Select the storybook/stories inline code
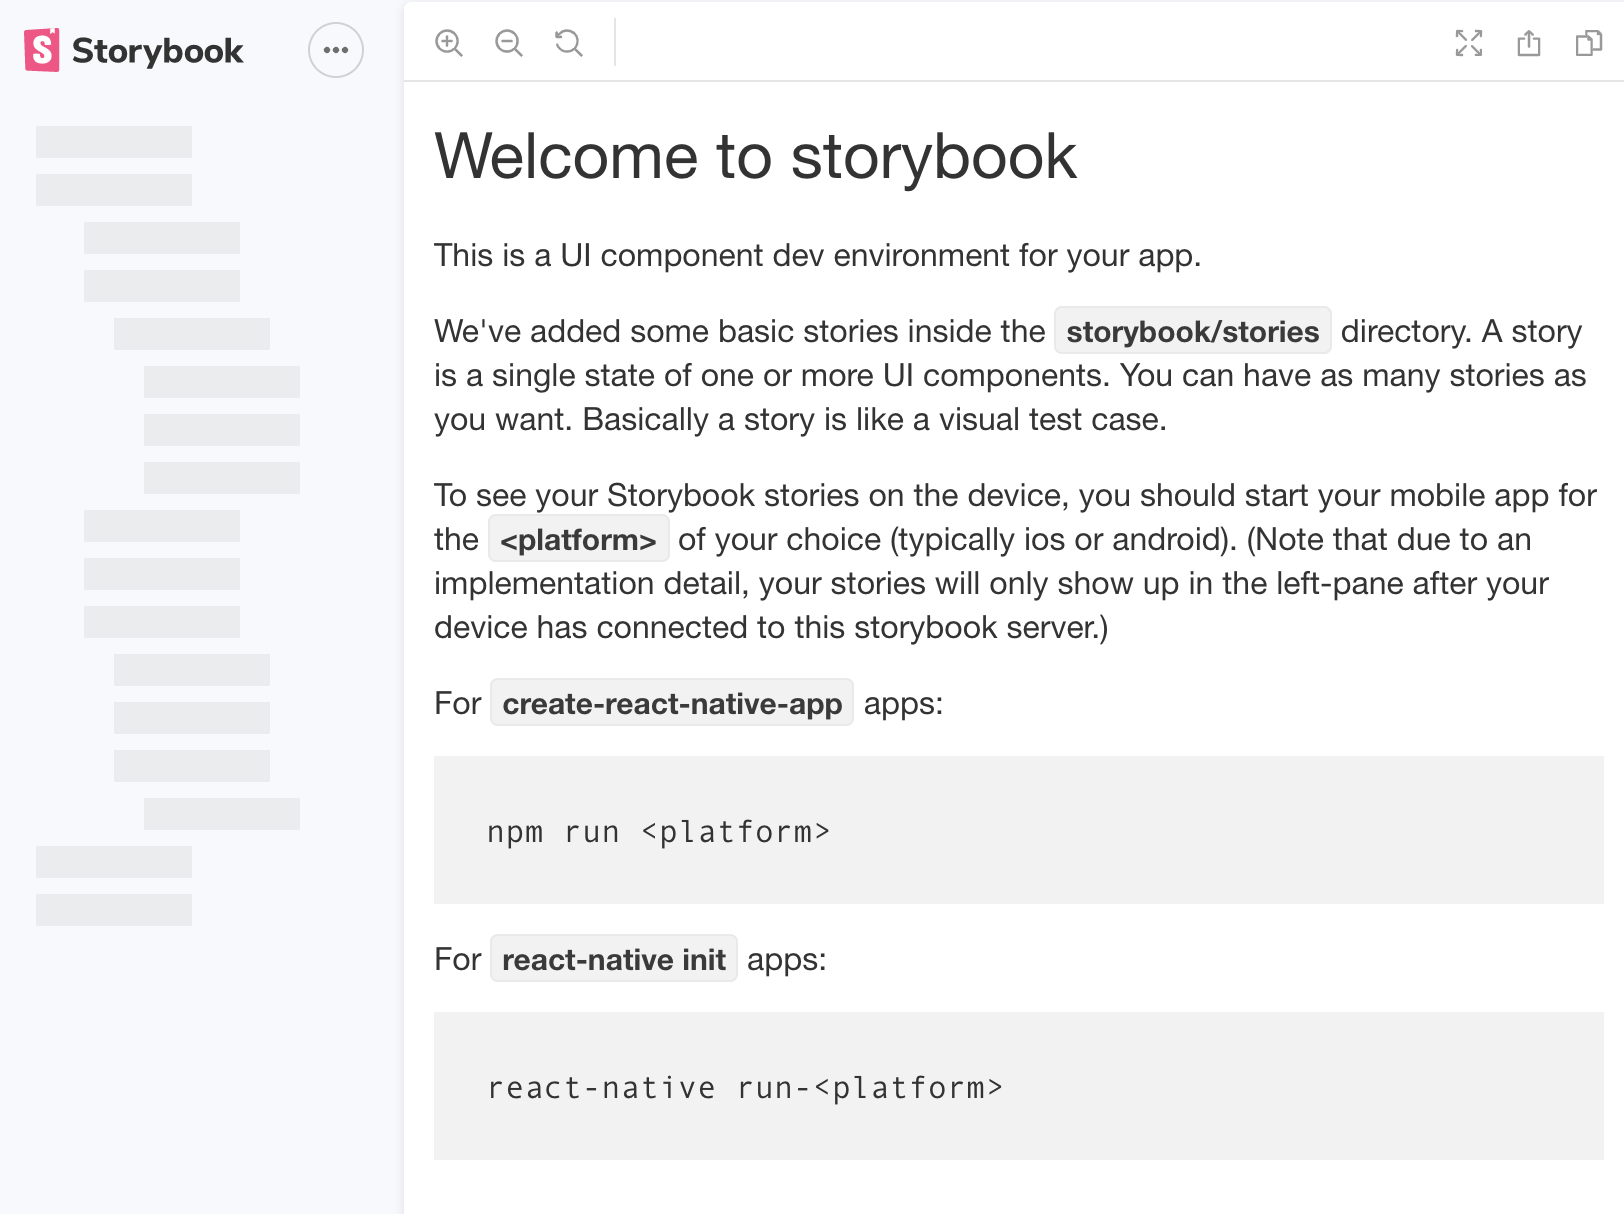The image size is (1624, 1214). [x=1192, y=331]
